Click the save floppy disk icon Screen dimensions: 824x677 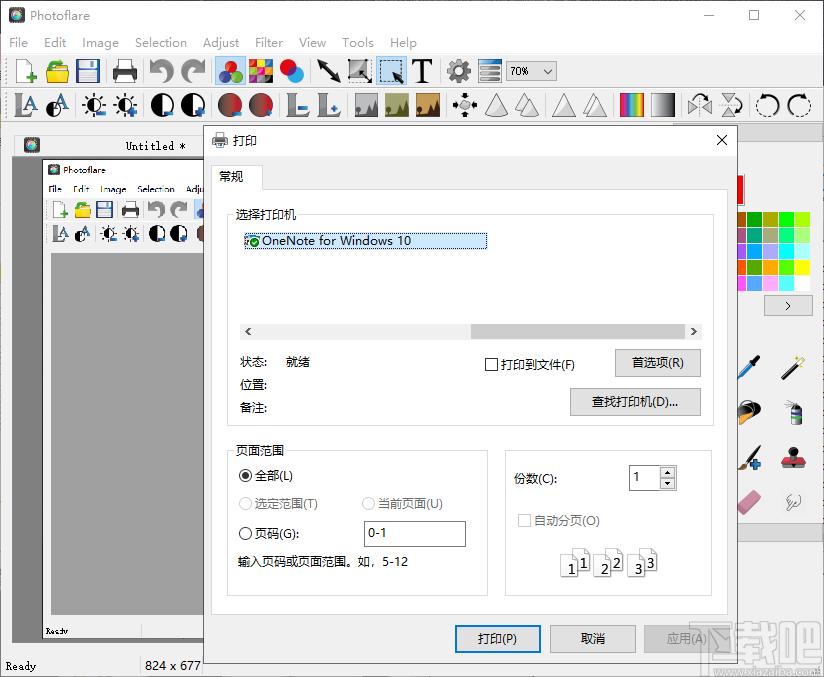pyautogui.click(x=88, y=71)
